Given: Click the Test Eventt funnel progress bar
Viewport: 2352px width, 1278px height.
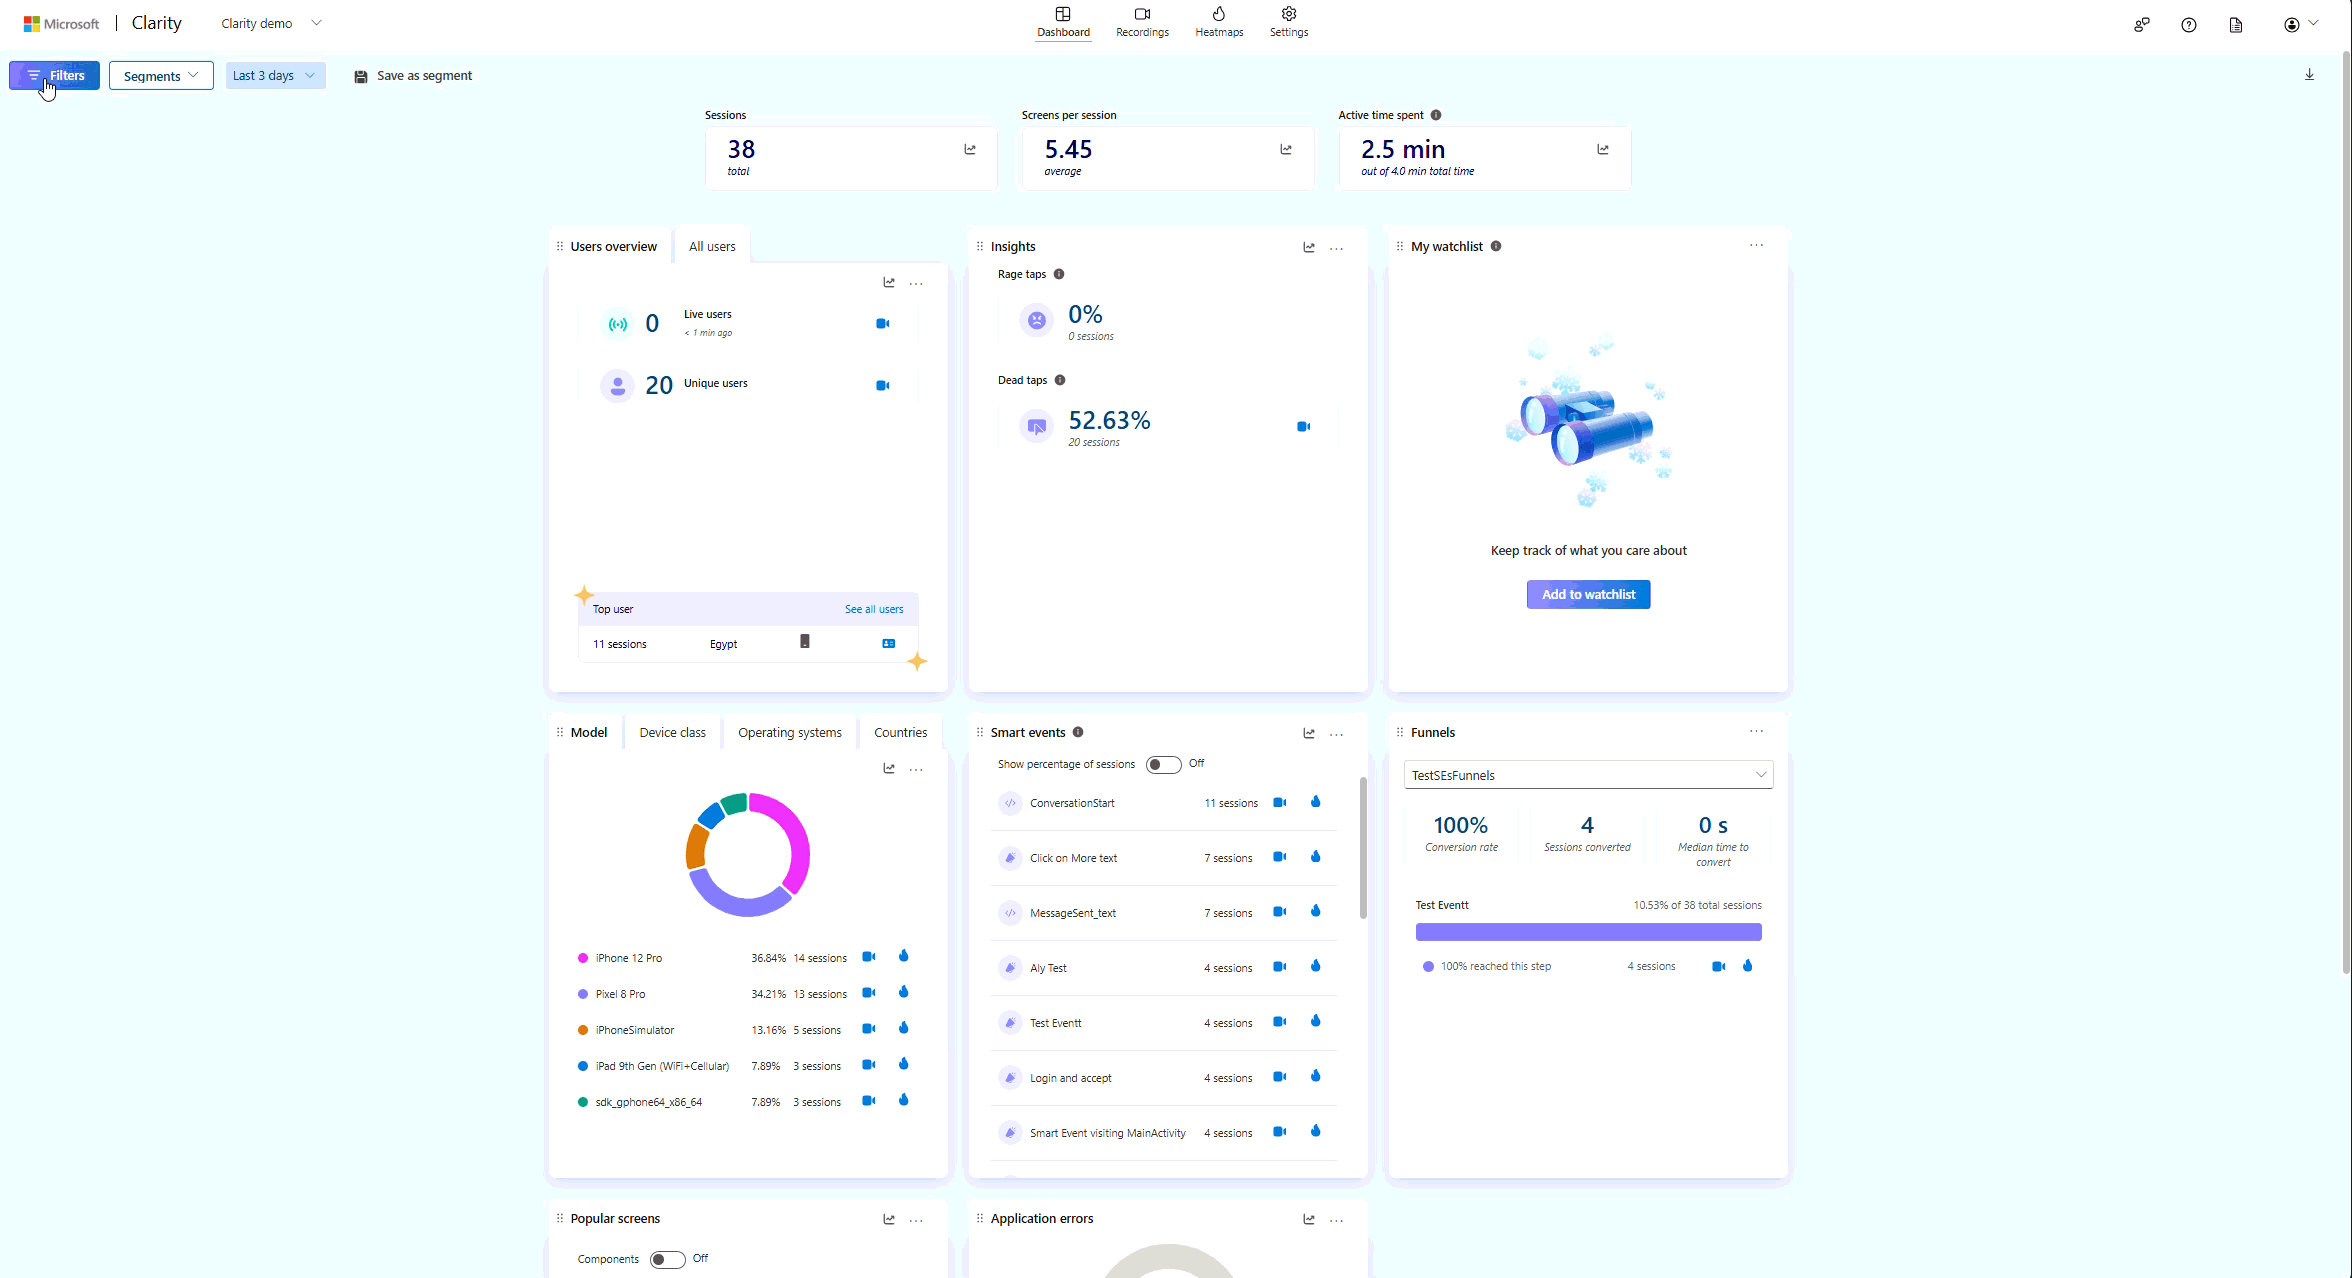Looking at the screenshot, I should [x=1588, y=932].
